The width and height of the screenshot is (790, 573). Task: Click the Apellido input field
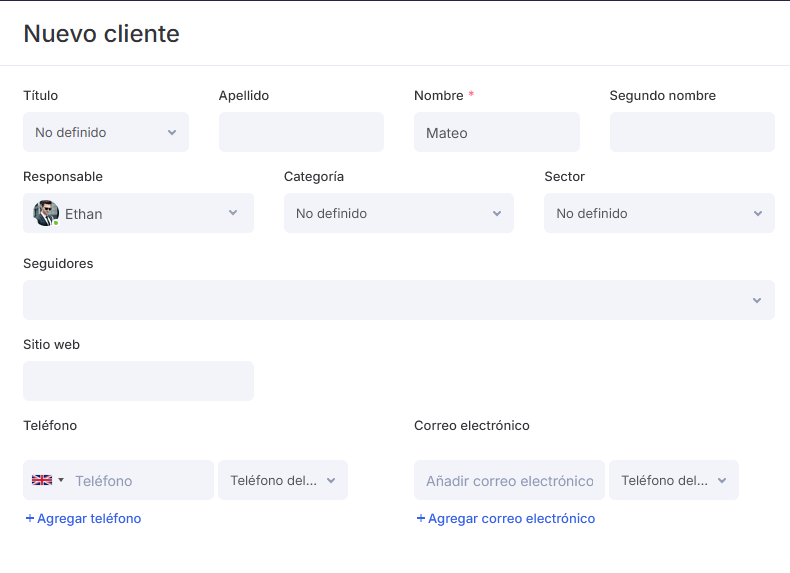tap(301, 132)
